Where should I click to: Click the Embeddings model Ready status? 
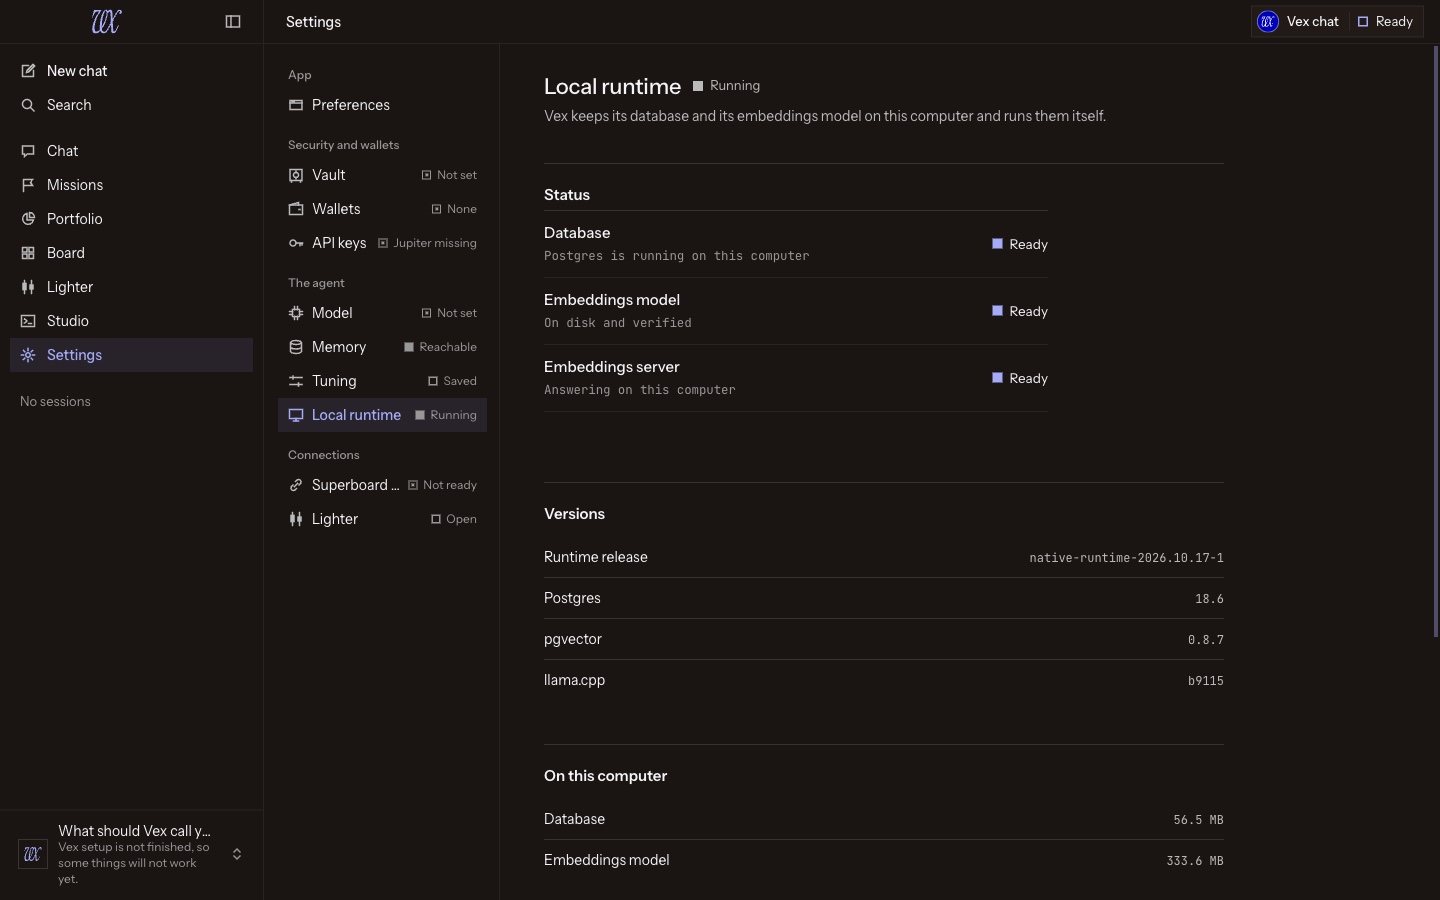[1019, 311]
